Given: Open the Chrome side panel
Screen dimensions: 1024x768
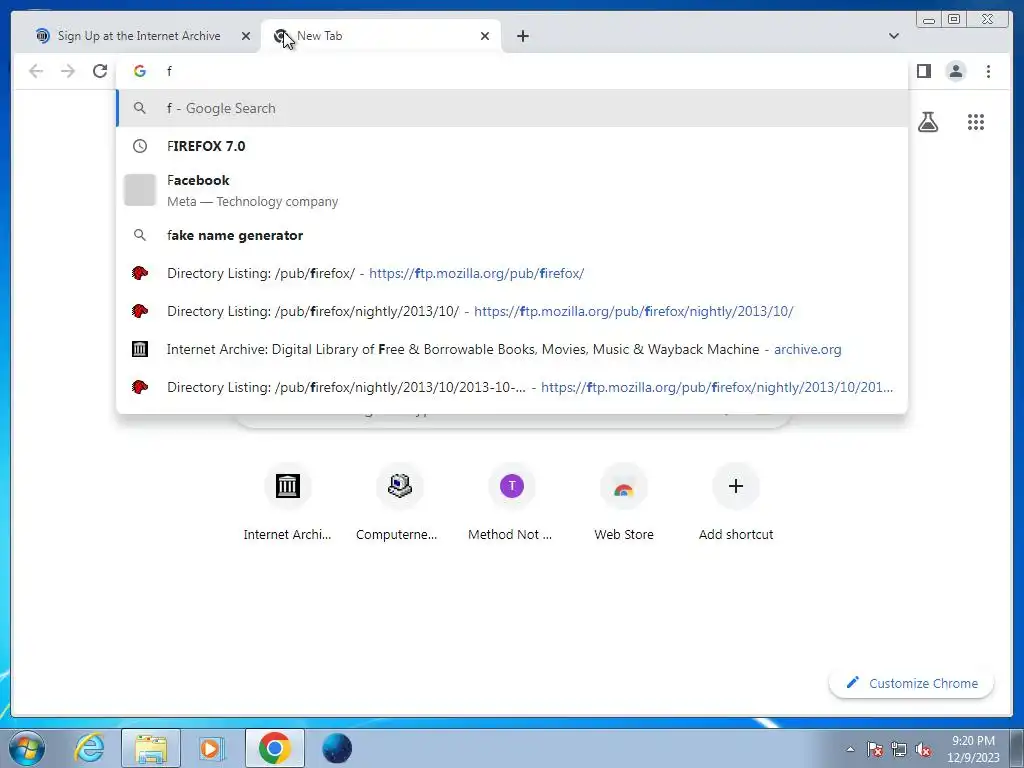Looking at the screenshot, I should 923,71.
